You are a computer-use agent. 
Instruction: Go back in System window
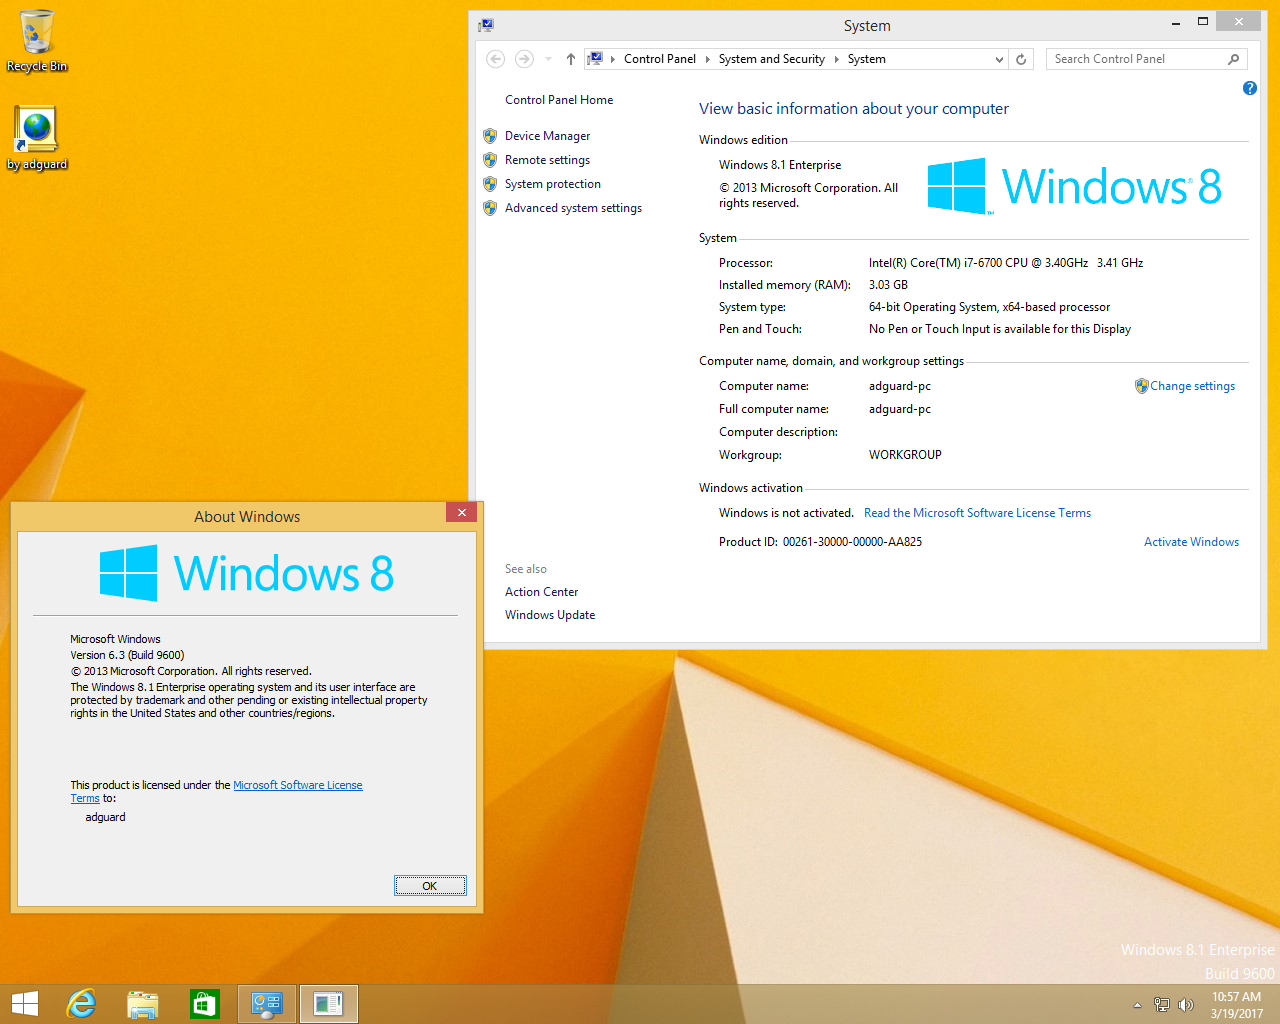pos(495,59)
